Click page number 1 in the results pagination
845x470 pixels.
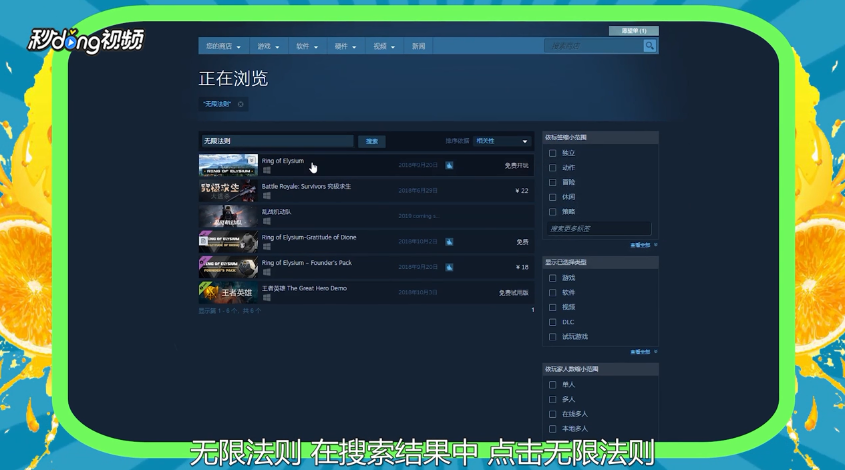click(x=532, y=310)
